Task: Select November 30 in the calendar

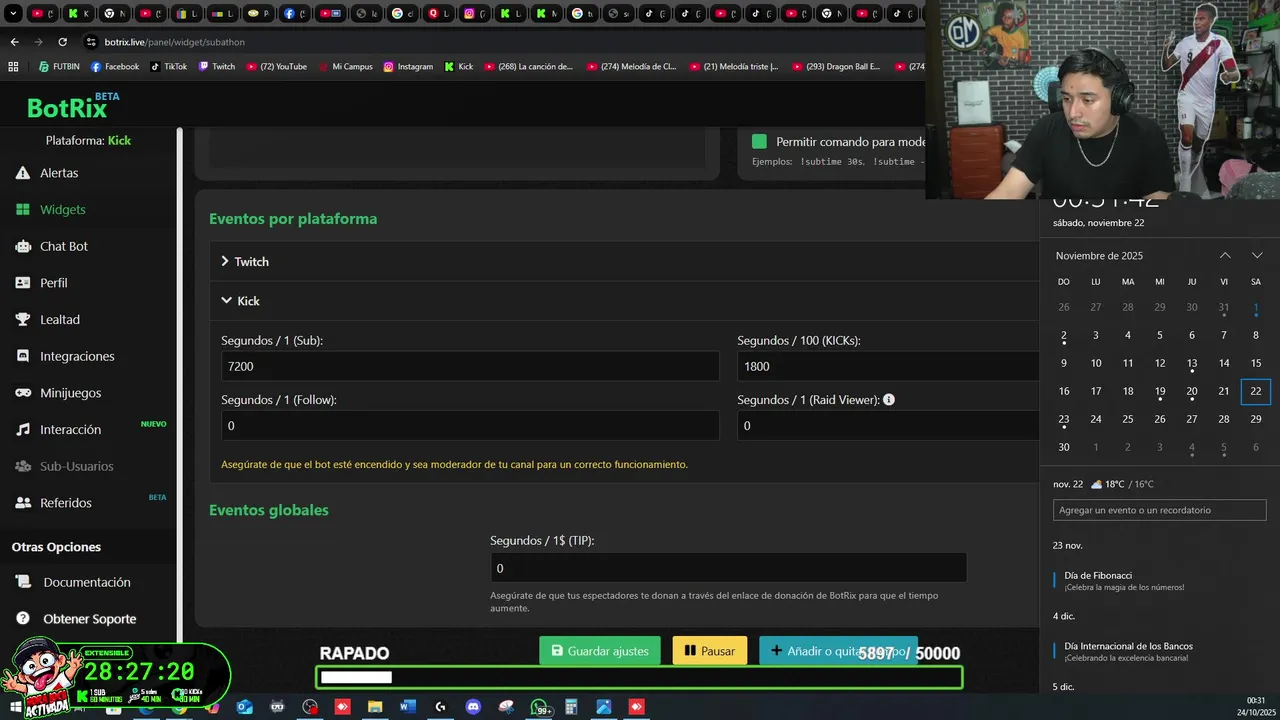Action: (x=1064, y=447)
